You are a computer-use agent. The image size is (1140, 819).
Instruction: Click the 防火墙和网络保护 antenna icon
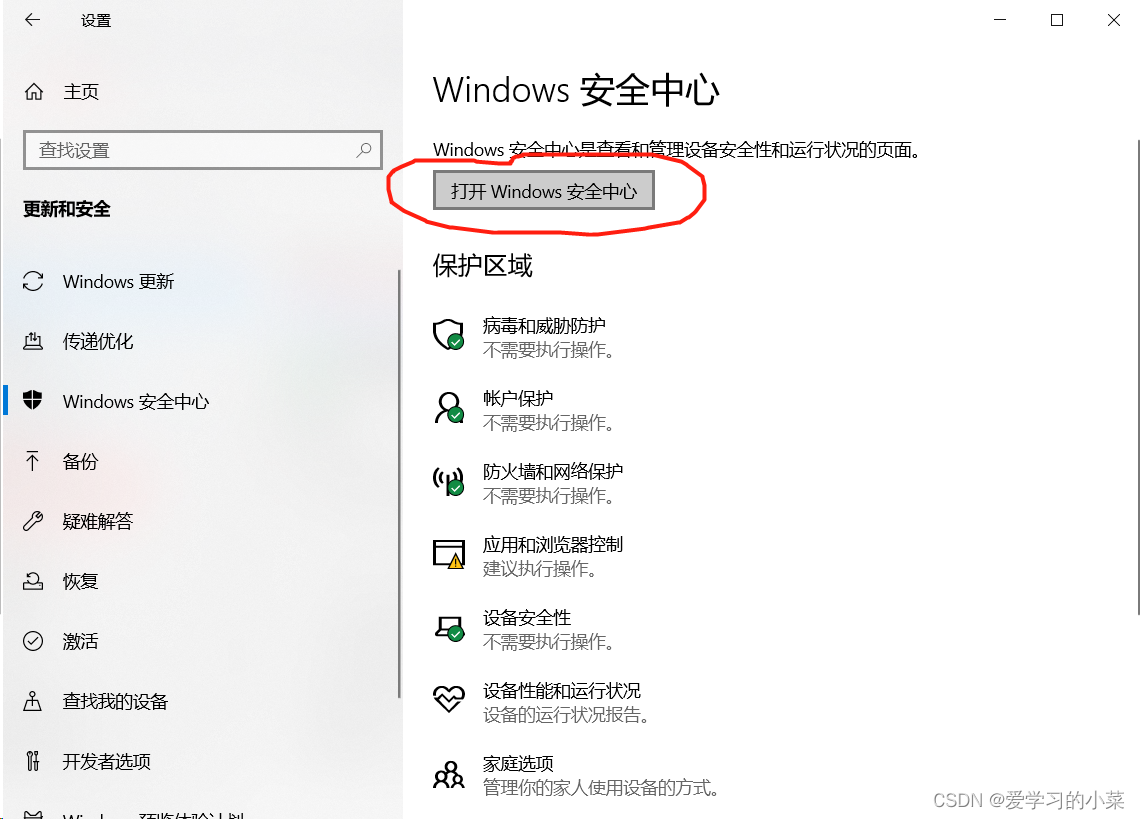[449, 481]
